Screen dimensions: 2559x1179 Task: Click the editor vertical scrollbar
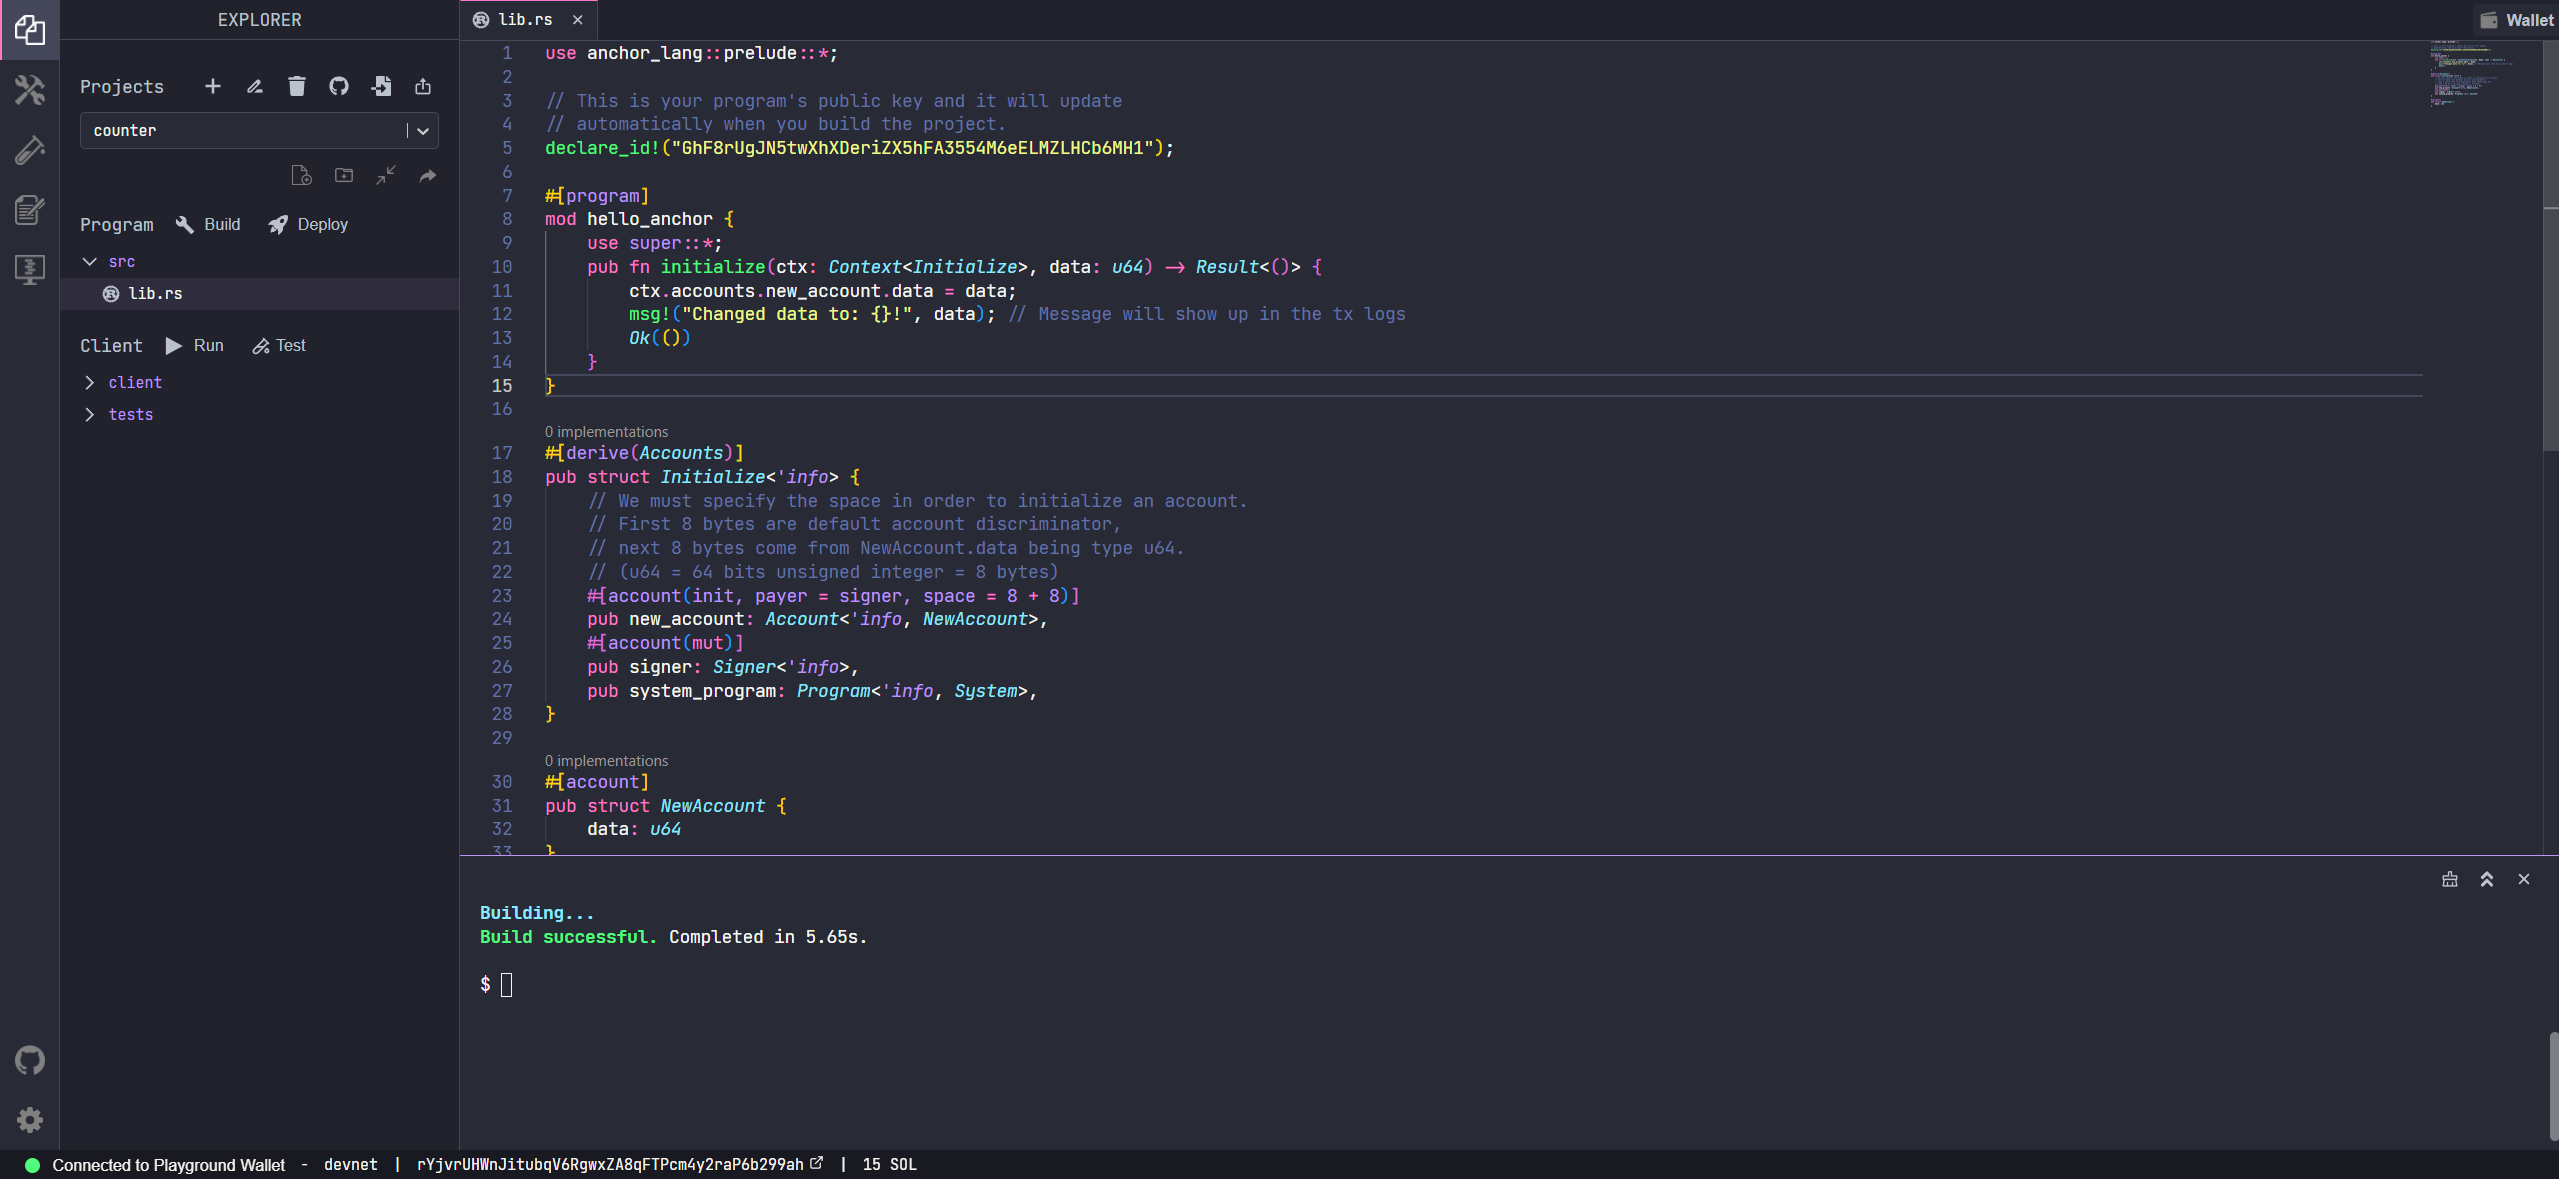coord(2550,245)
